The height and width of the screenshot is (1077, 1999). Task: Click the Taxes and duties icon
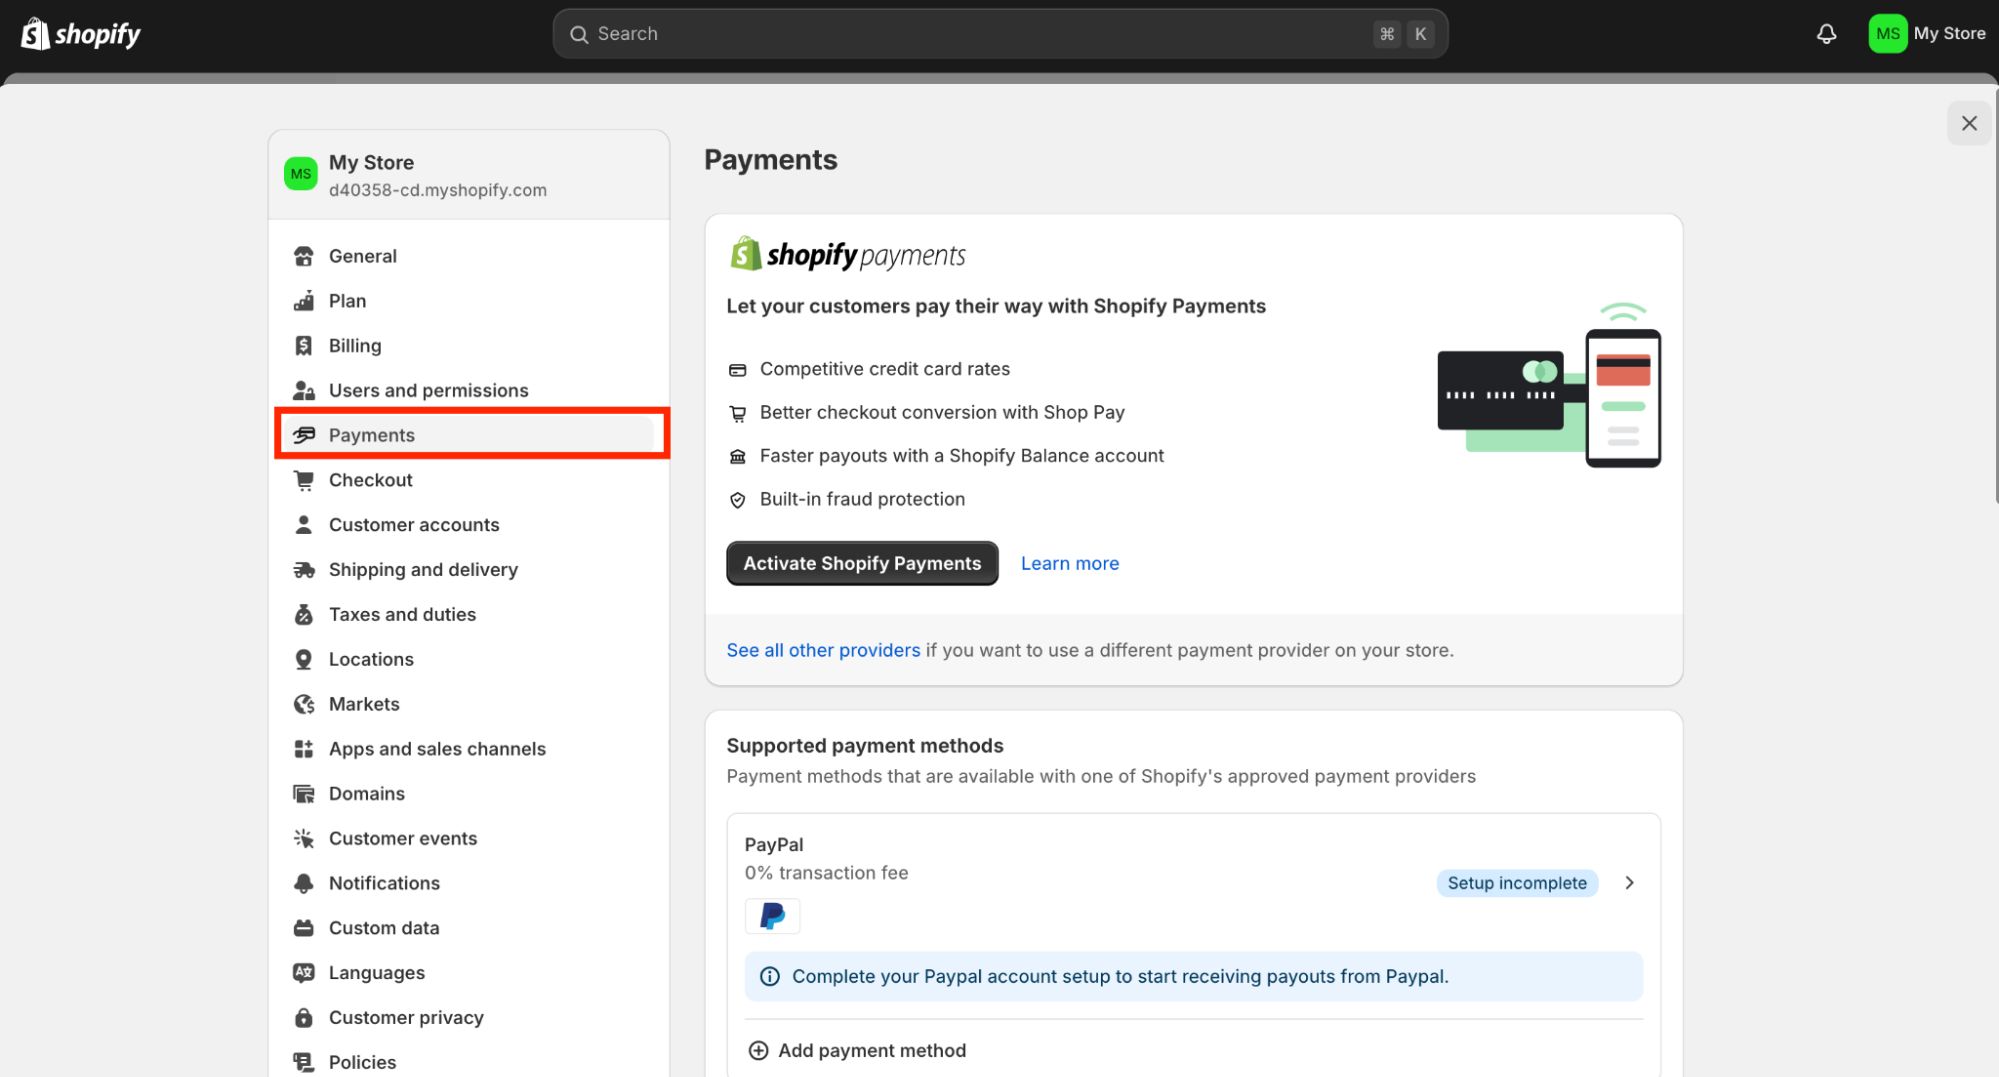[x=304, y=614]
